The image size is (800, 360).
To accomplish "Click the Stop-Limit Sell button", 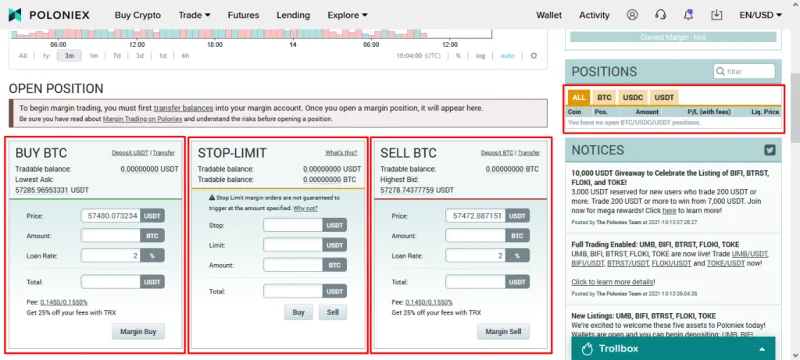I will pyautogui.click(x=333, y=312).
